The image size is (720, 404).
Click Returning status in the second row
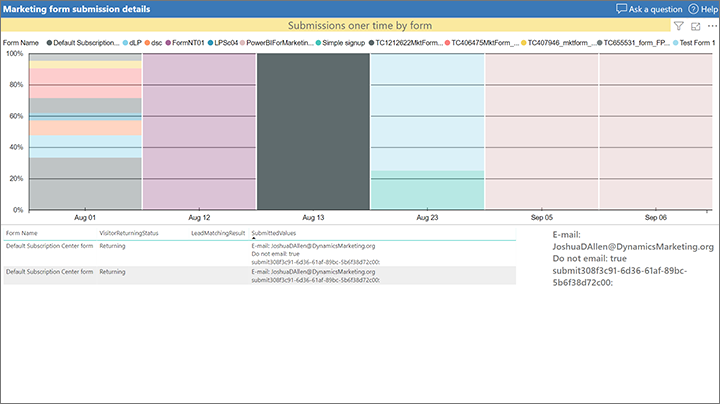[112, 272]
